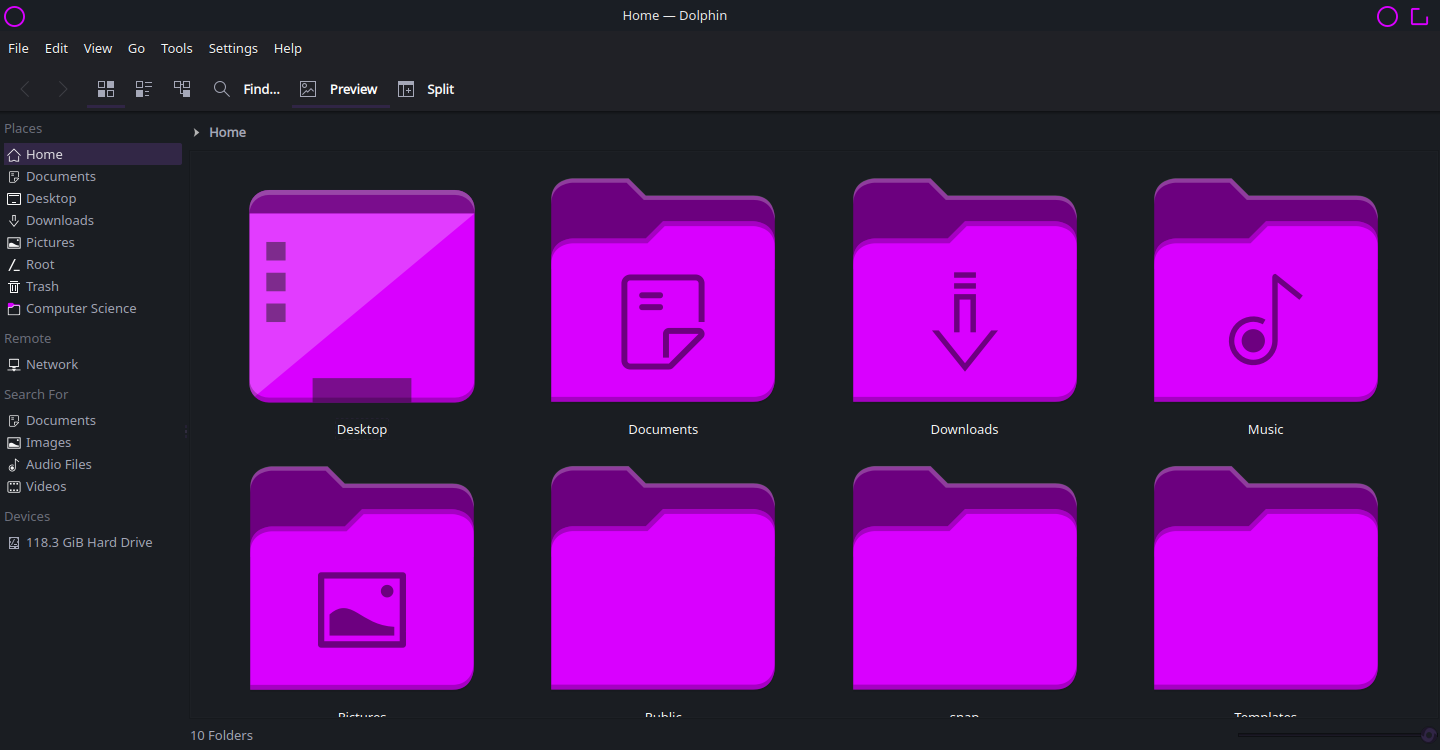Open the File menu
Viewport: 1440px width, 750px height.
pos(18,48)
